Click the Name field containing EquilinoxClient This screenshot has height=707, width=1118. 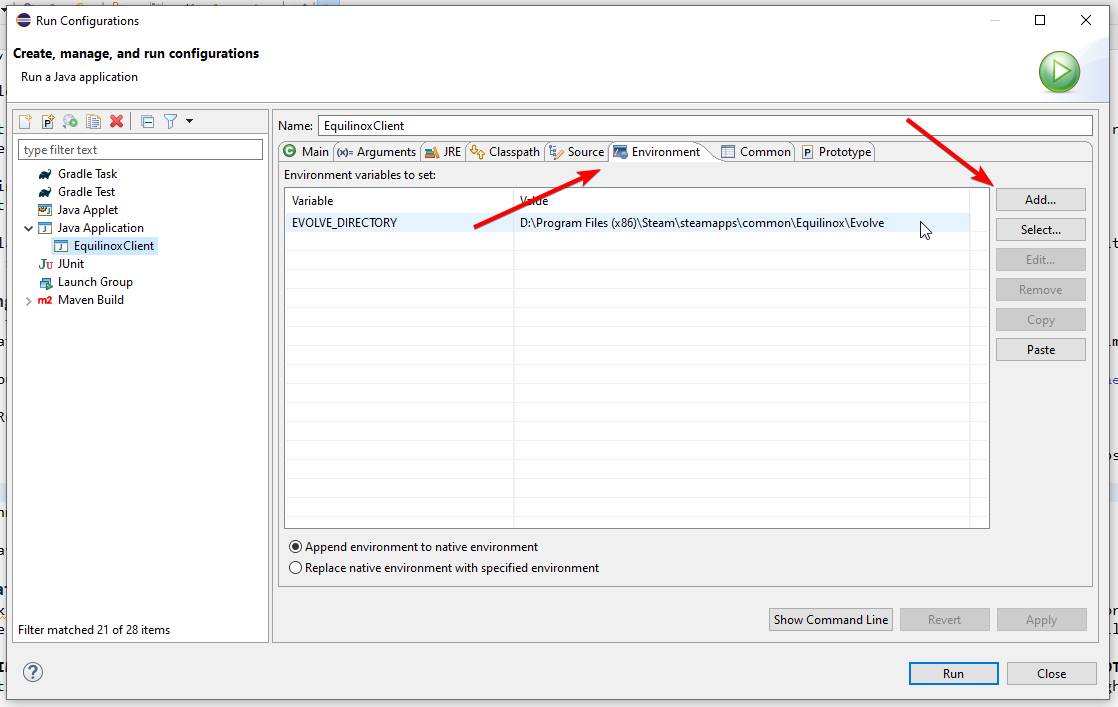coord(705,125)
